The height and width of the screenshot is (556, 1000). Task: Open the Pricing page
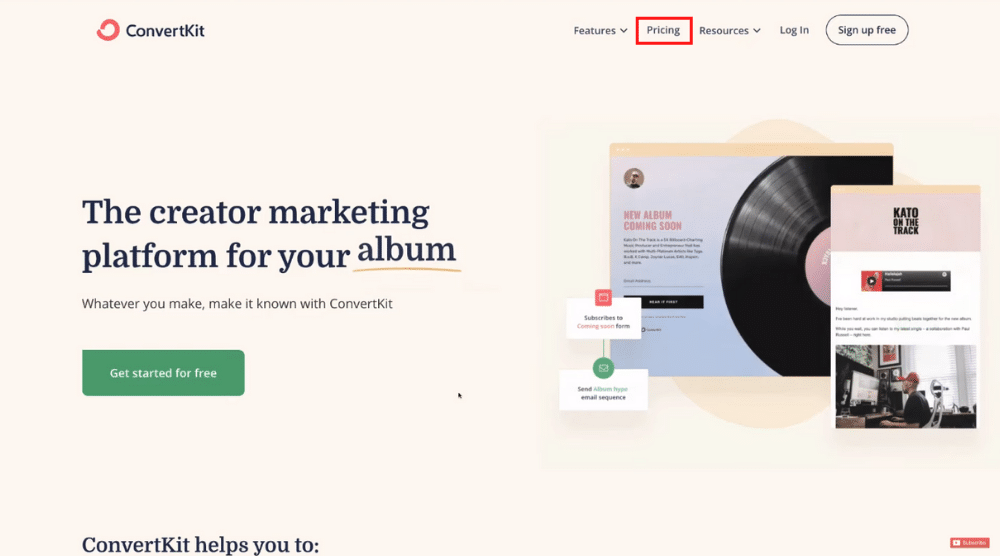(x=663, y=30)
